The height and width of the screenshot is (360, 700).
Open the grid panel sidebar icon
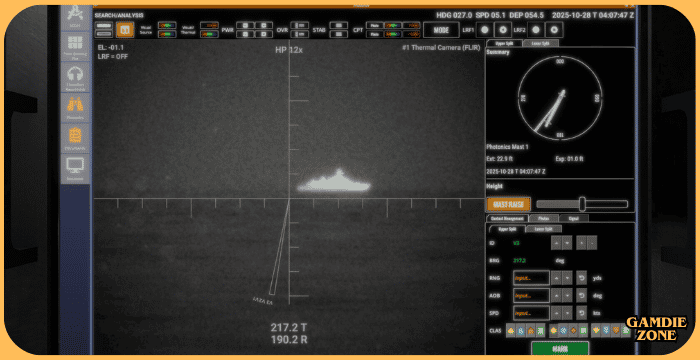tap(75, 45)
